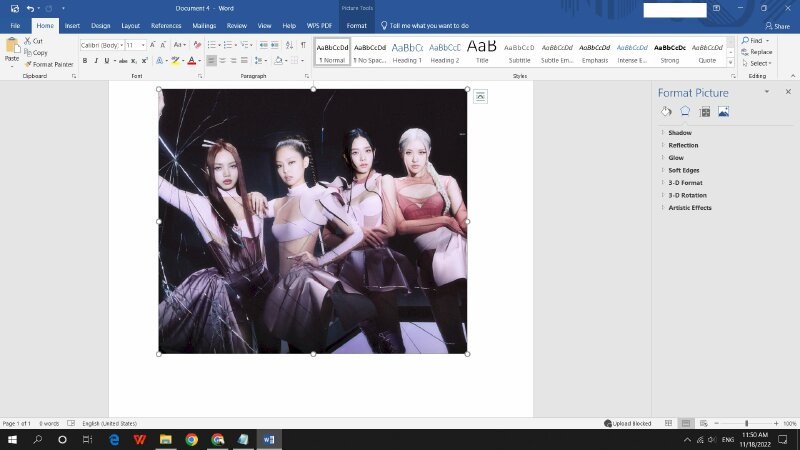Toggle show paragraph marks
This screenshot has height=450, width=800.
tap(303, 45)
